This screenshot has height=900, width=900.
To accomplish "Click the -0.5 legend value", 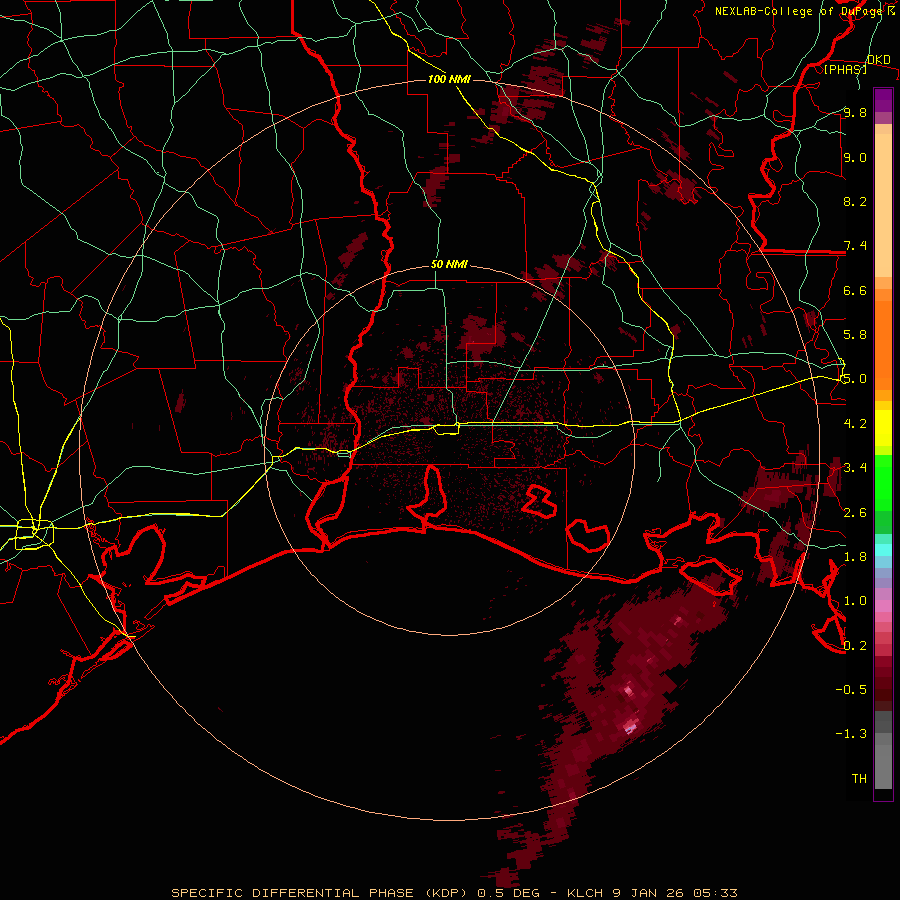I will click(851, 689).
